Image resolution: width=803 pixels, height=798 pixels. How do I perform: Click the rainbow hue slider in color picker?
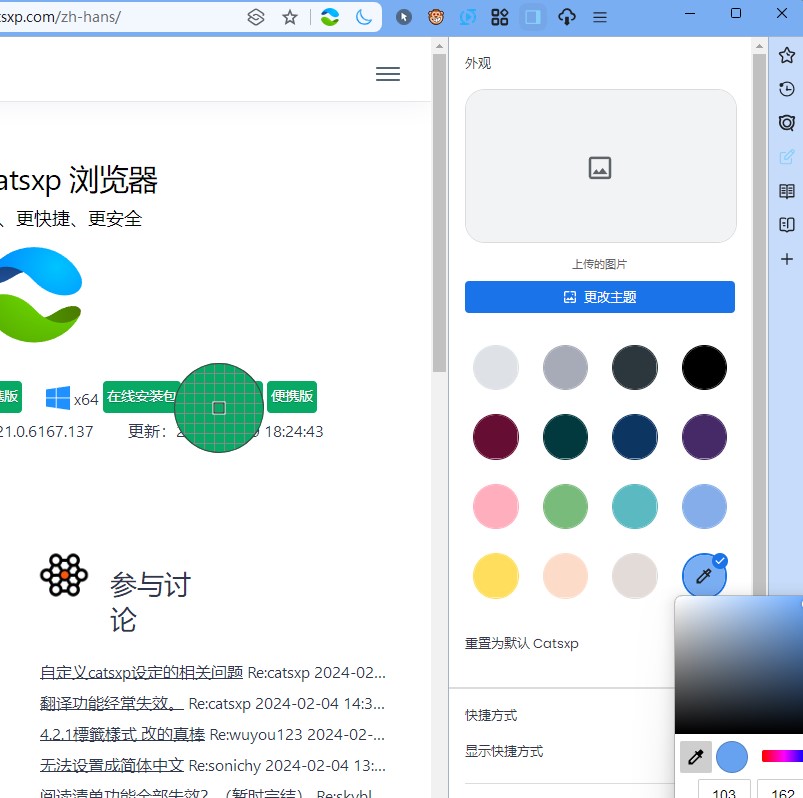pos(782,756)
